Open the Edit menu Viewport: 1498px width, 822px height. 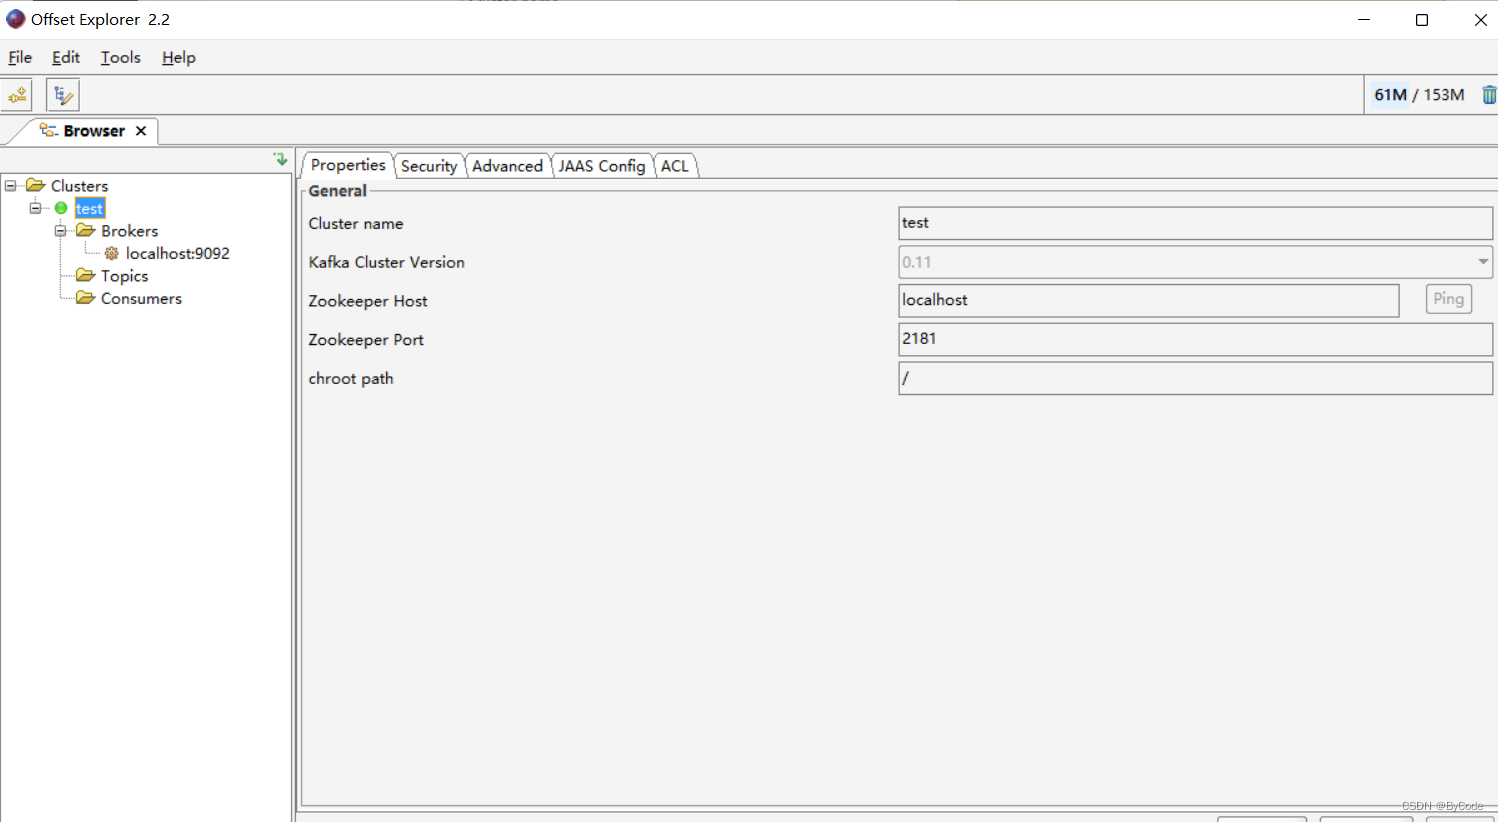[66, 57]
